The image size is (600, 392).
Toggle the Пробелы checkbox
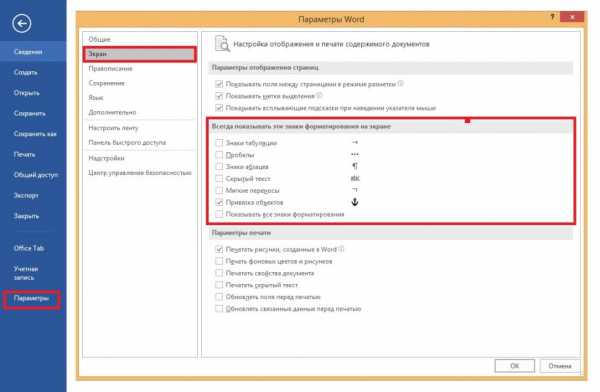(x=219, y=155)
